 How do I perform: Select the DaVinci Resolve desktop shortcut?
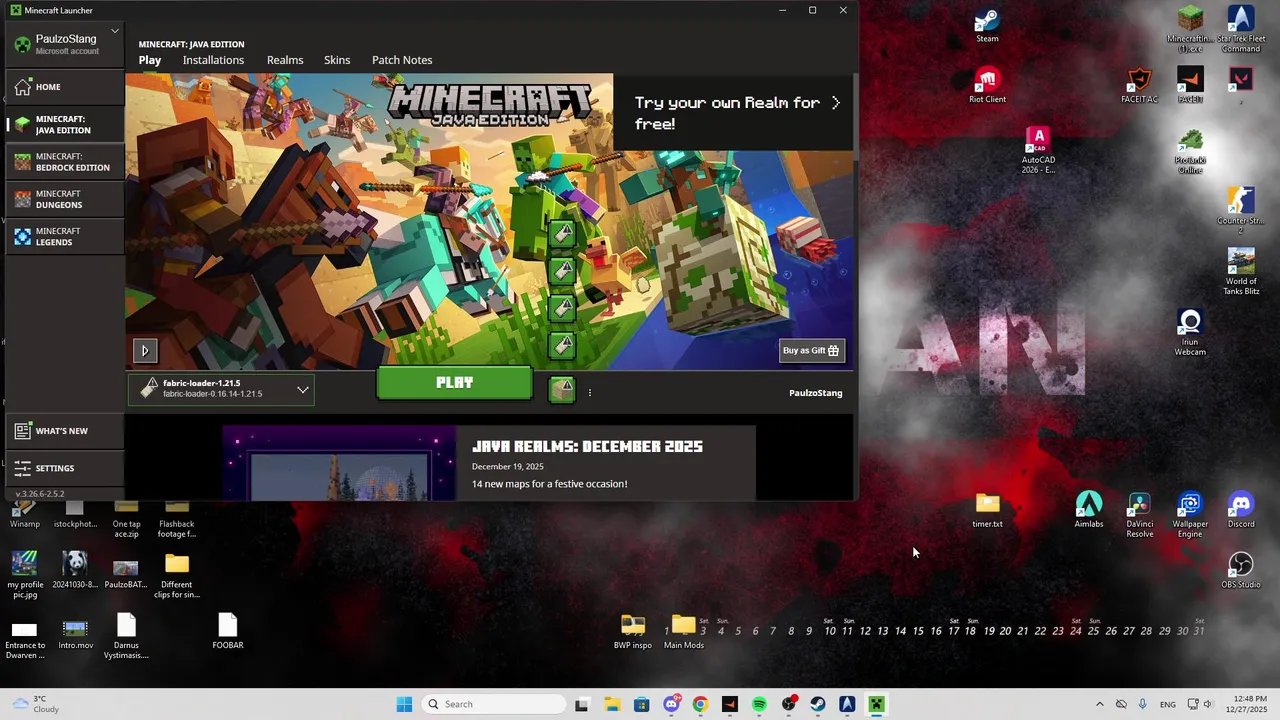point(1139,516)
